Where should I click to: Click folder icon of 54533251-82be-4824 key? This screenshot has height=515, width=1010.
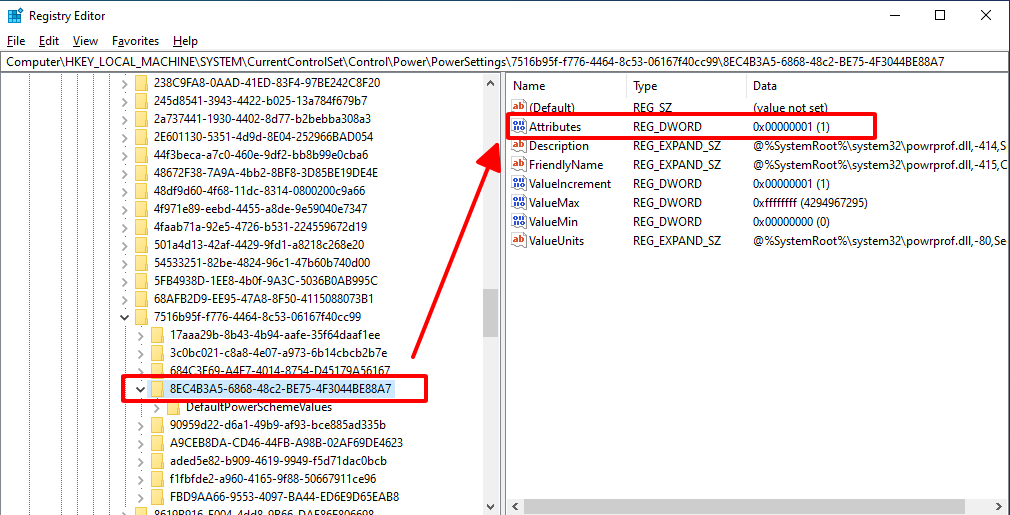pyautogui.click(x=141, y=263)
